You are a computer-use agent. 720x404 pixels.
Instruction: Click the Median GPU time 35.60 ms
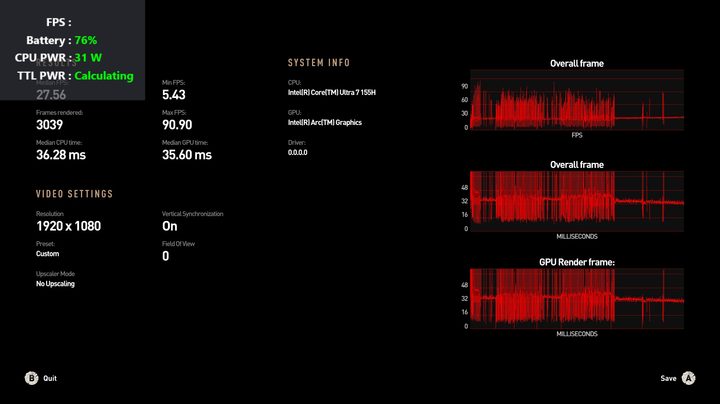point(187,155)
